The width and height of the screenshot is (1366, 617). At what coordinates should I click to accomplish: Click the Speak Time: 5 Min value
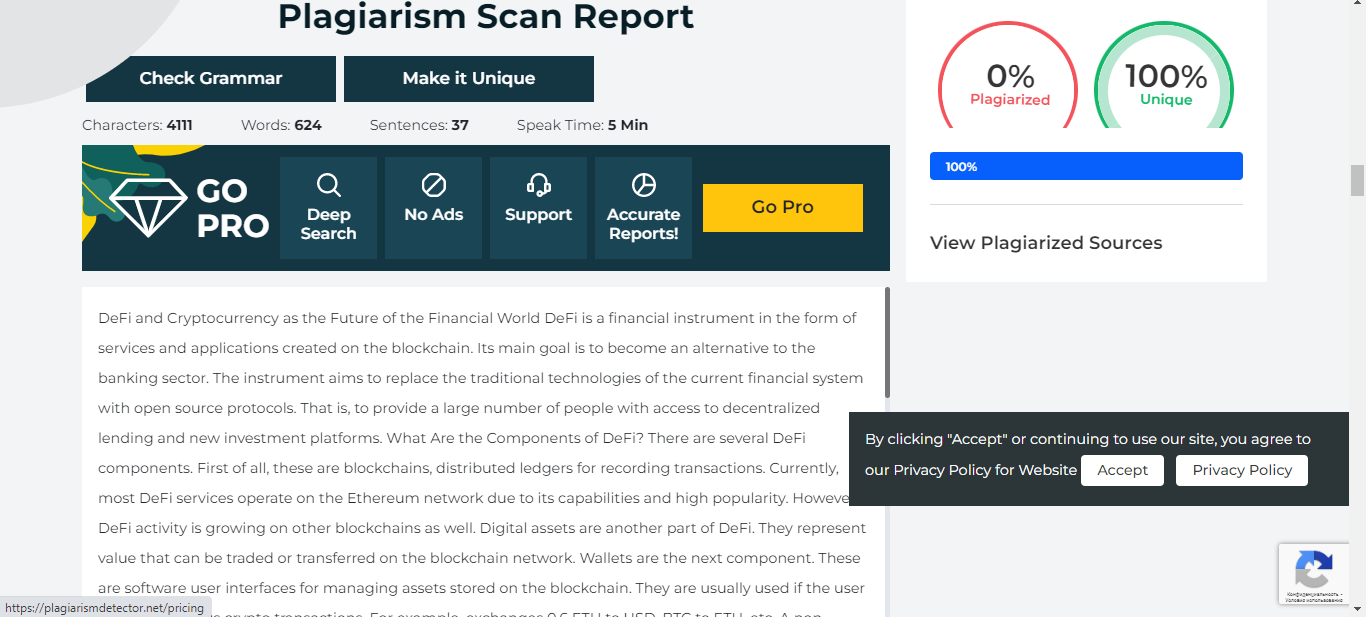[x=582, y=125]
